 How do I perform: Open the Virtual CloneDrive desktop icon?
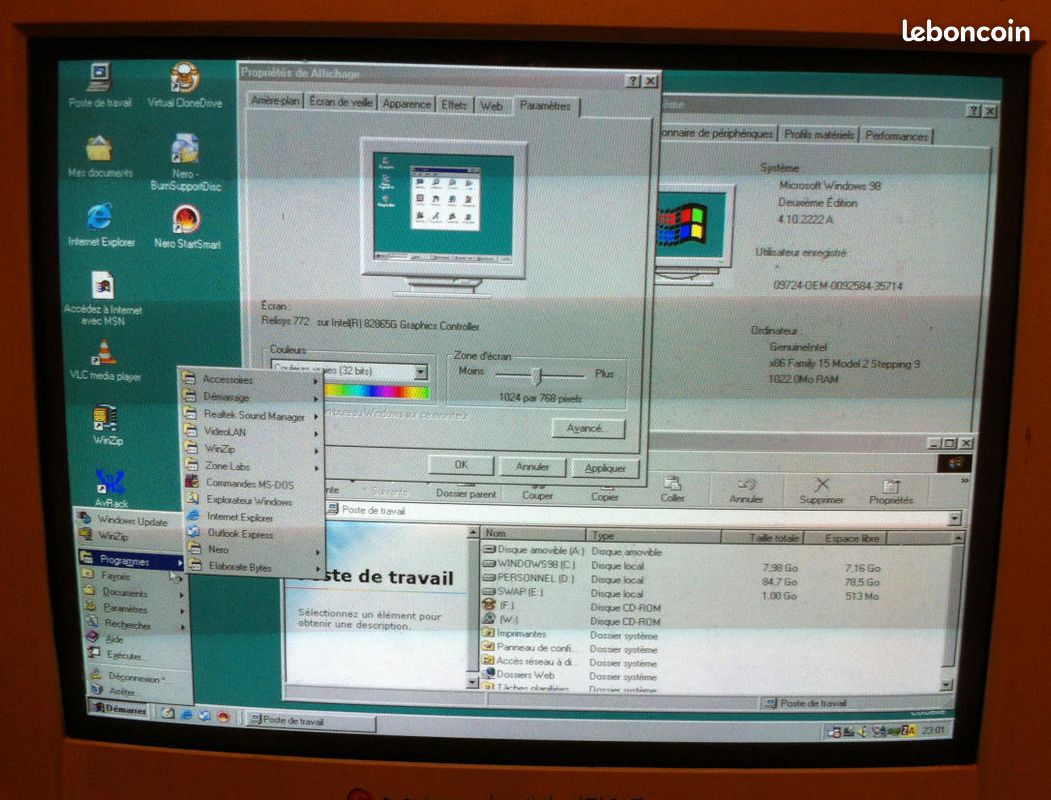[184, 86]
